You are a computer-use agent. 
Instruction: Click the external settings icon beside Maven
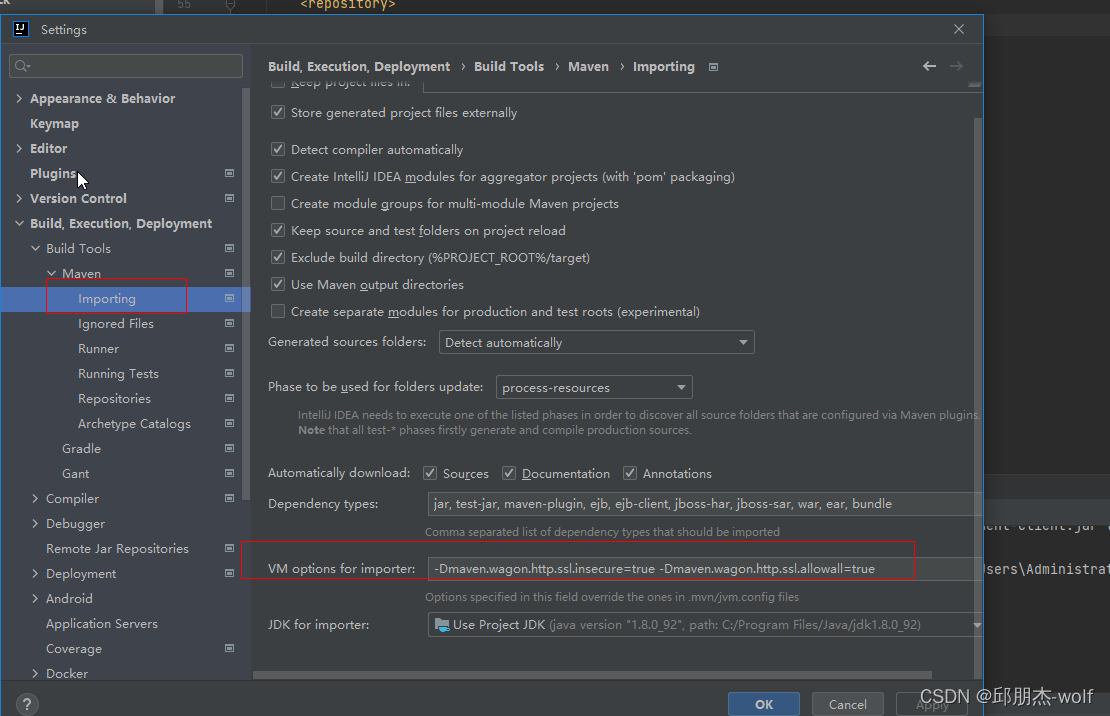pos(229,273)
